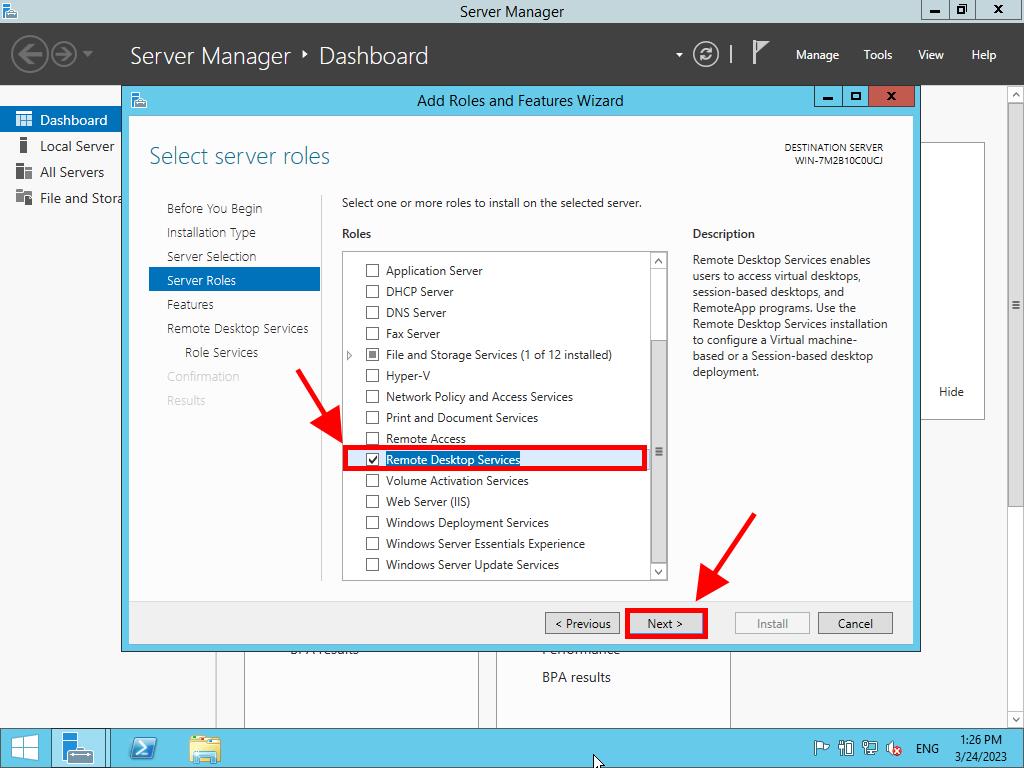Check Print and Document Services

click(372, 417)
